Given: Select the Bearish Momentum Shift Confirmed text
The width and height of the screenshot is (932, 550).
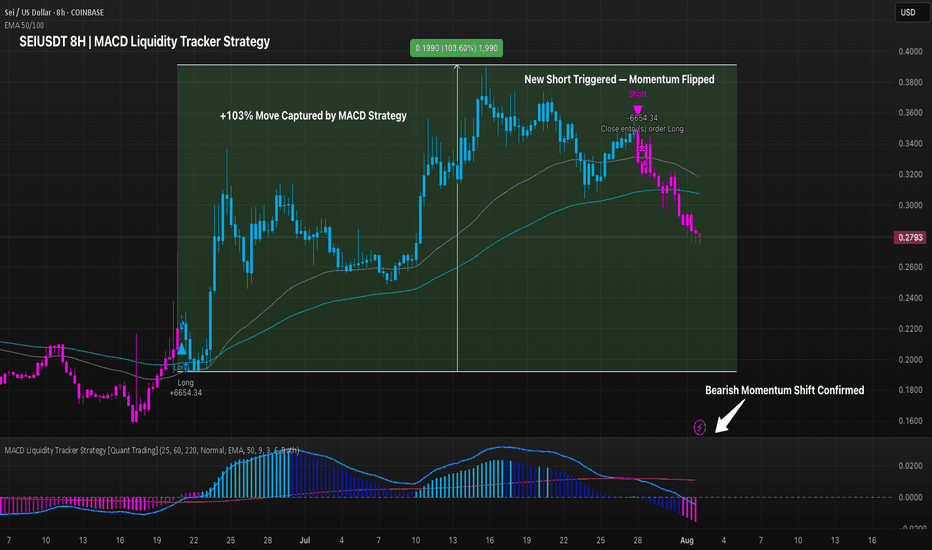Looking at the screenshot, I should point(784,390).
